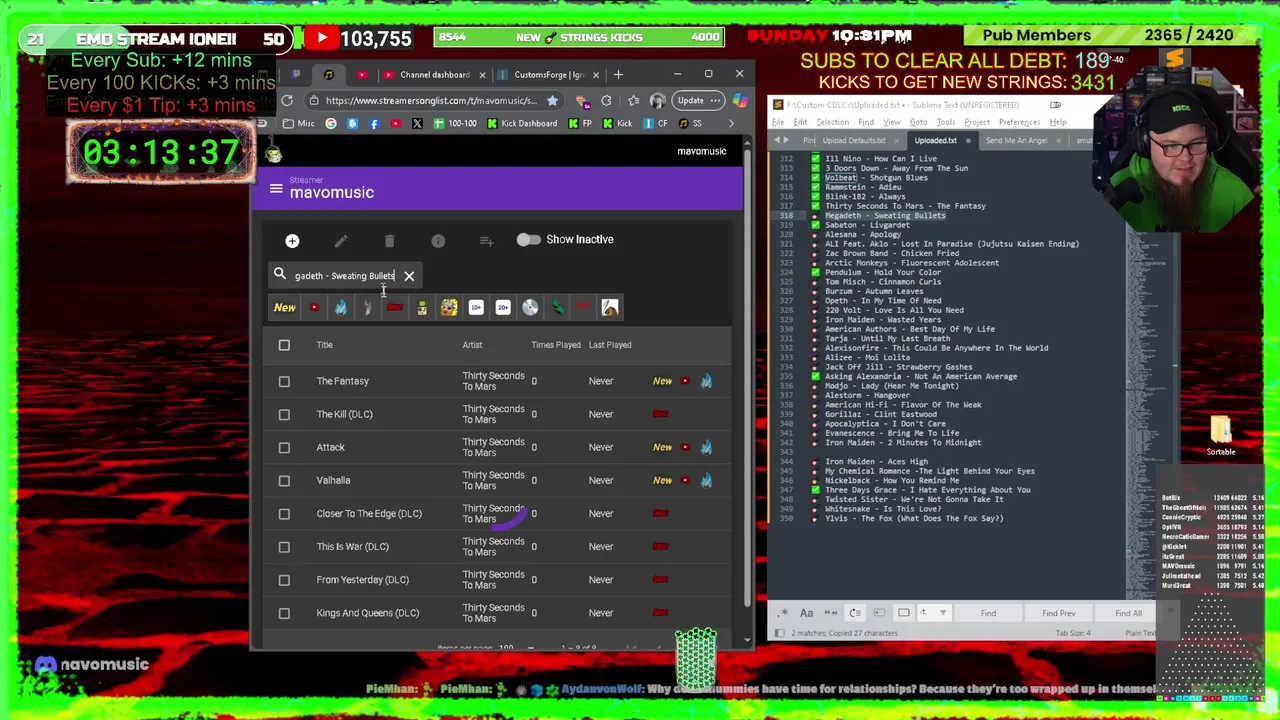This screenshot has height=720, width=1280.
Task: Click the add song plus icon
Action: tap(292, 241)
